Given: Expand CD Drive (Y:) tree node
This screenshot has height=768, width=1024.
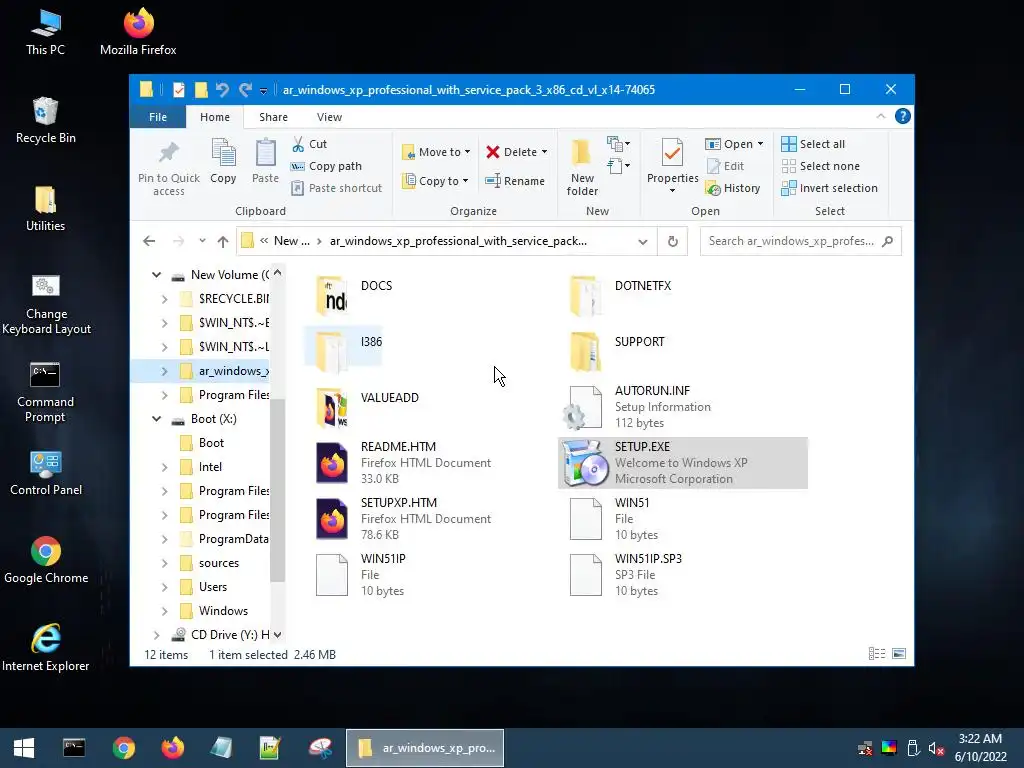Looking at the screenshot, I should (157, 635).
